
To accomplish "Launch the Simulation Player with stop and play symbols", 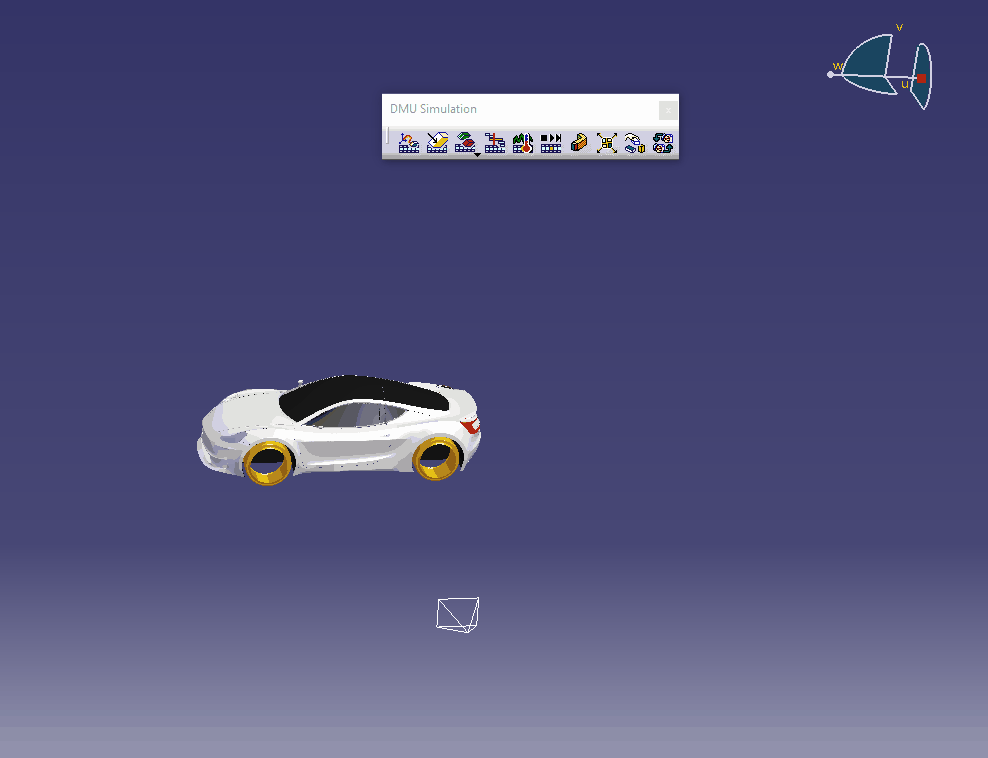I will point(551,143).
